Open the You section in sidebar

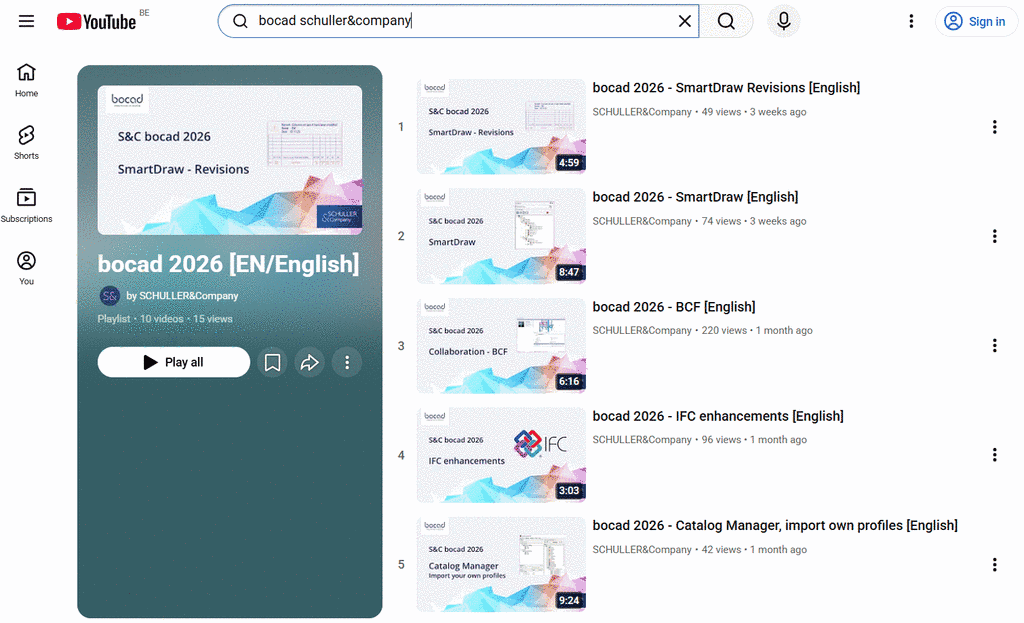[x=27, y=268]
